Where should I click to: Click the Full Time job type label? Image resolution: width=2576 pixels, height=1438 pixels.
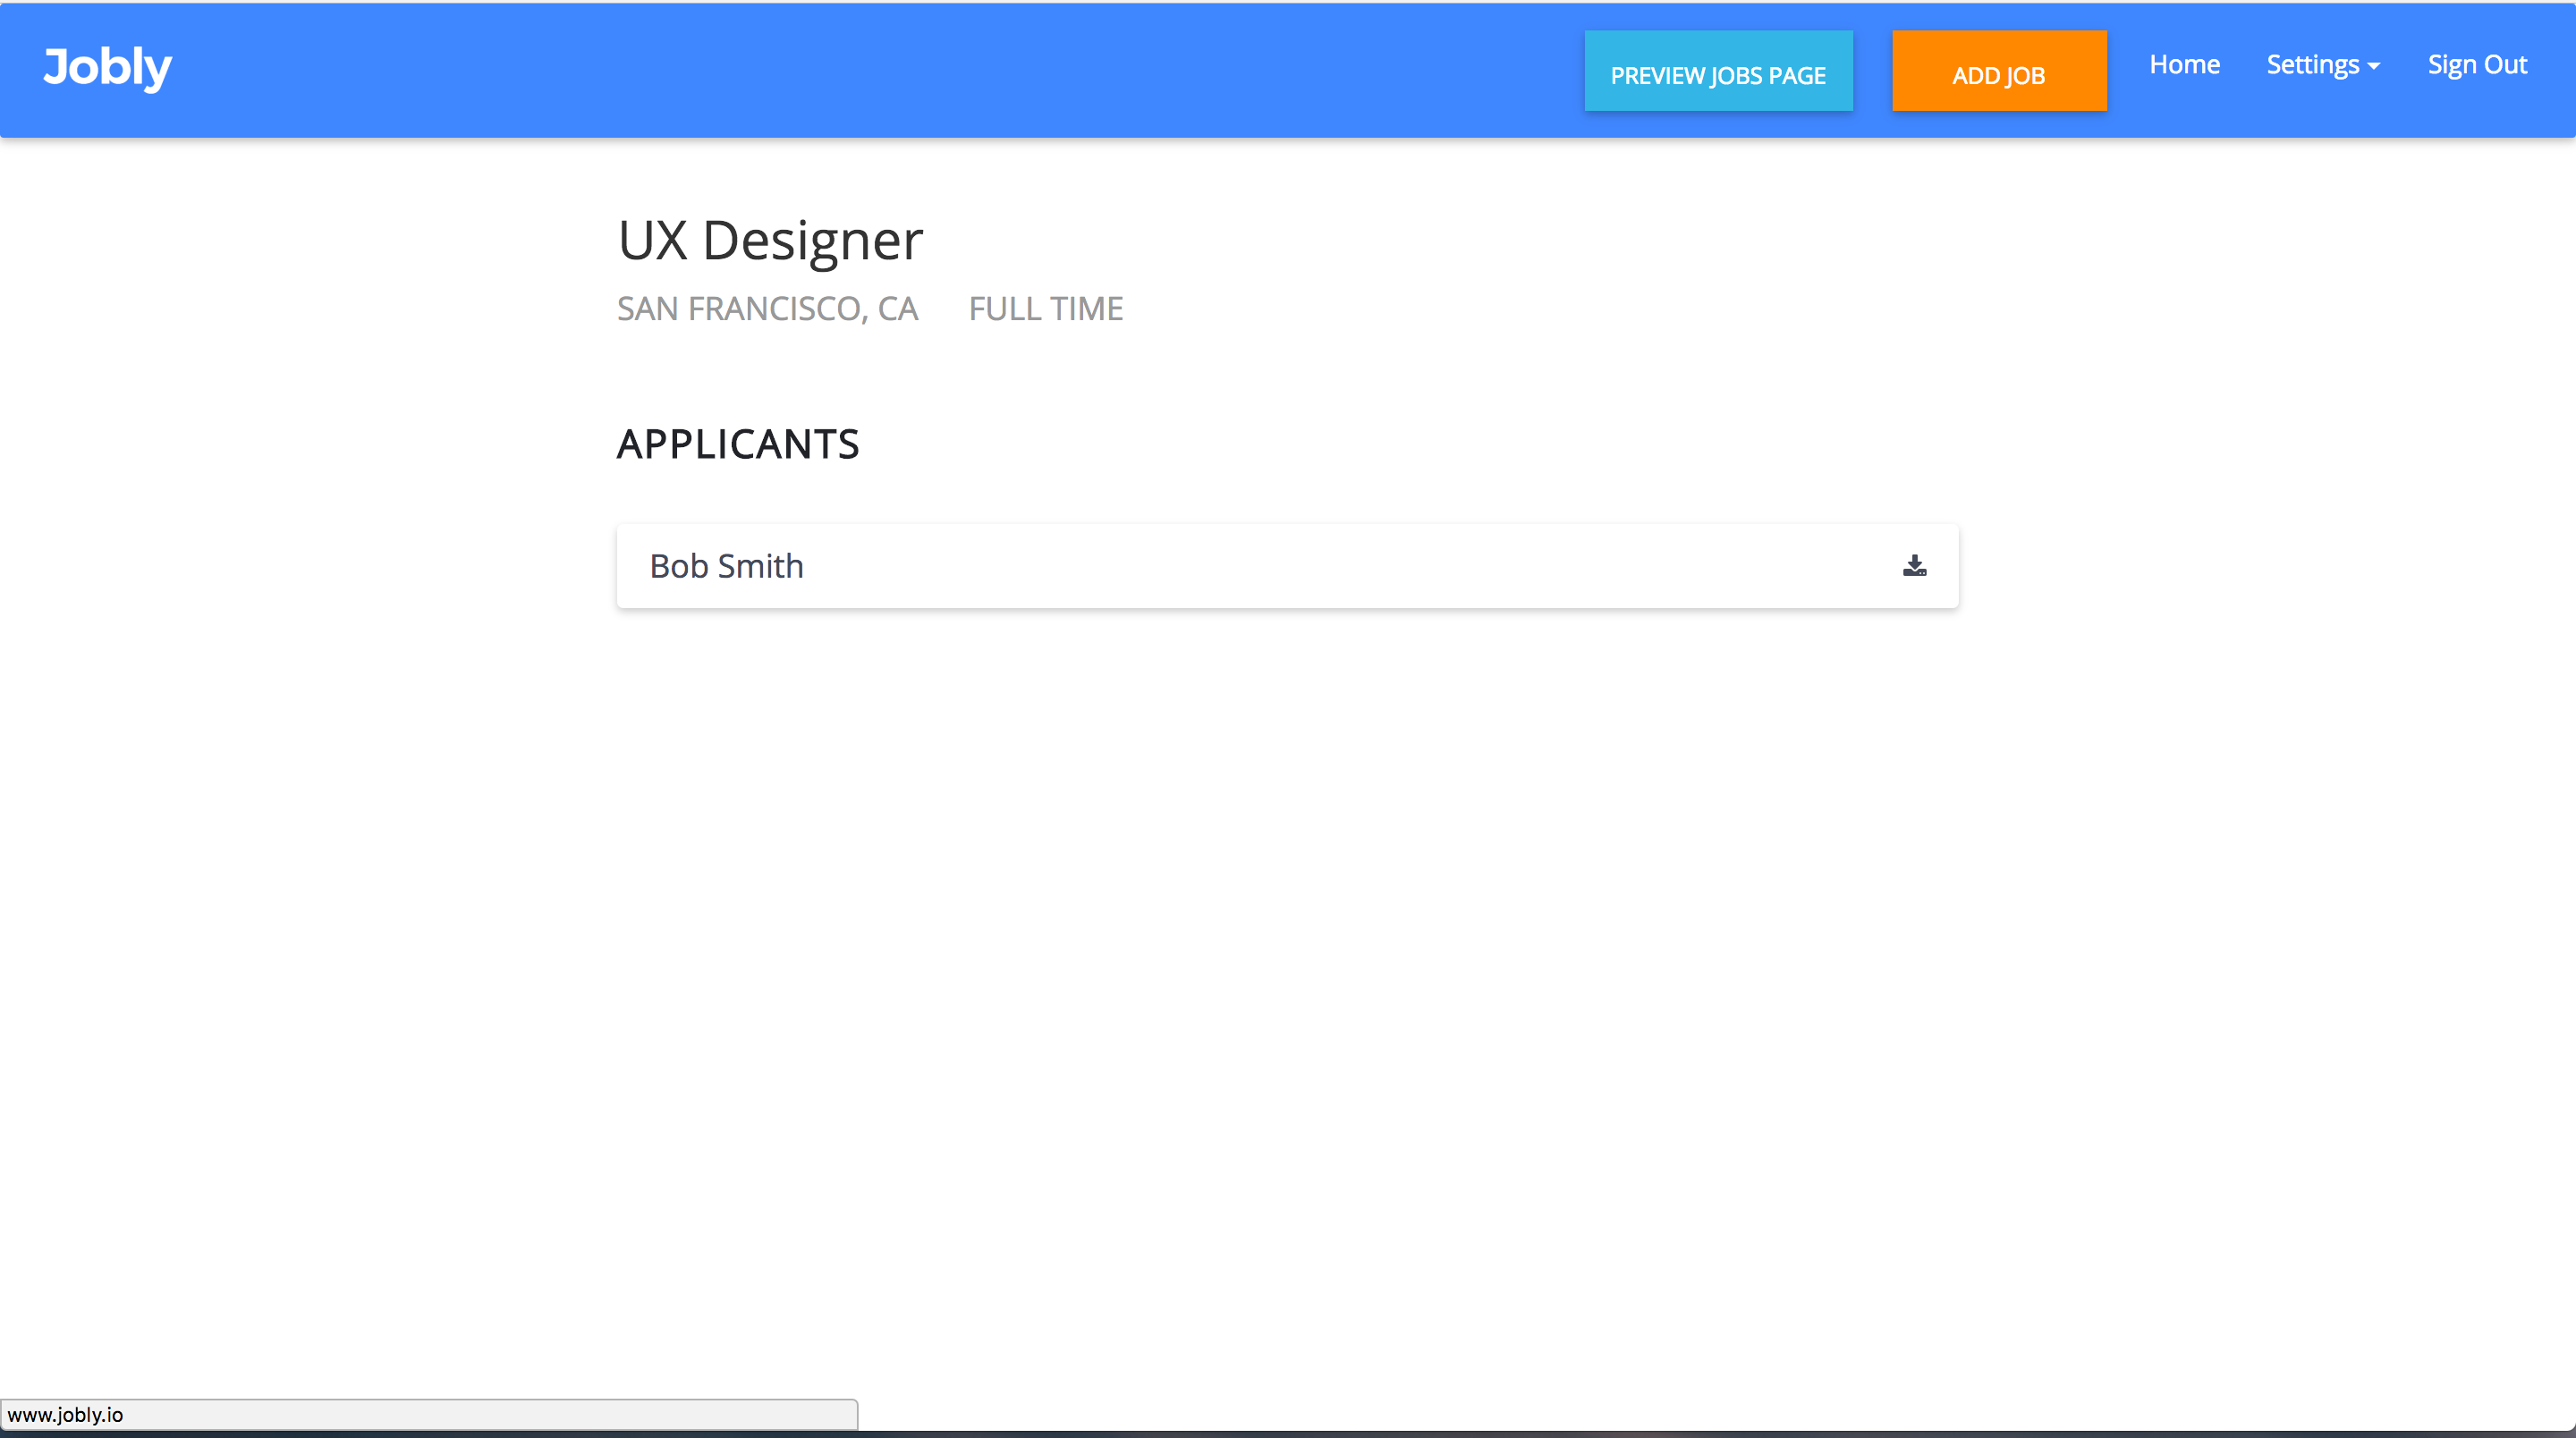point(1045,309)
